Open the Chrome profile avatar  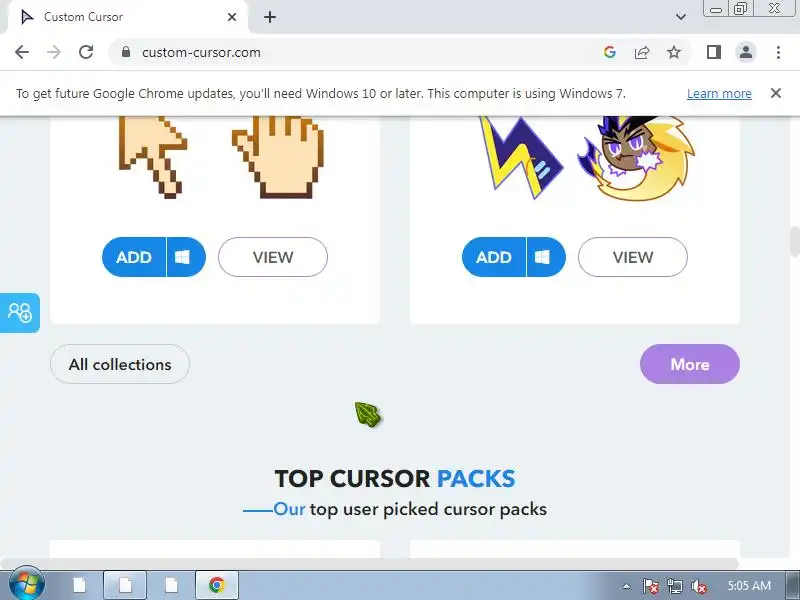746,52
